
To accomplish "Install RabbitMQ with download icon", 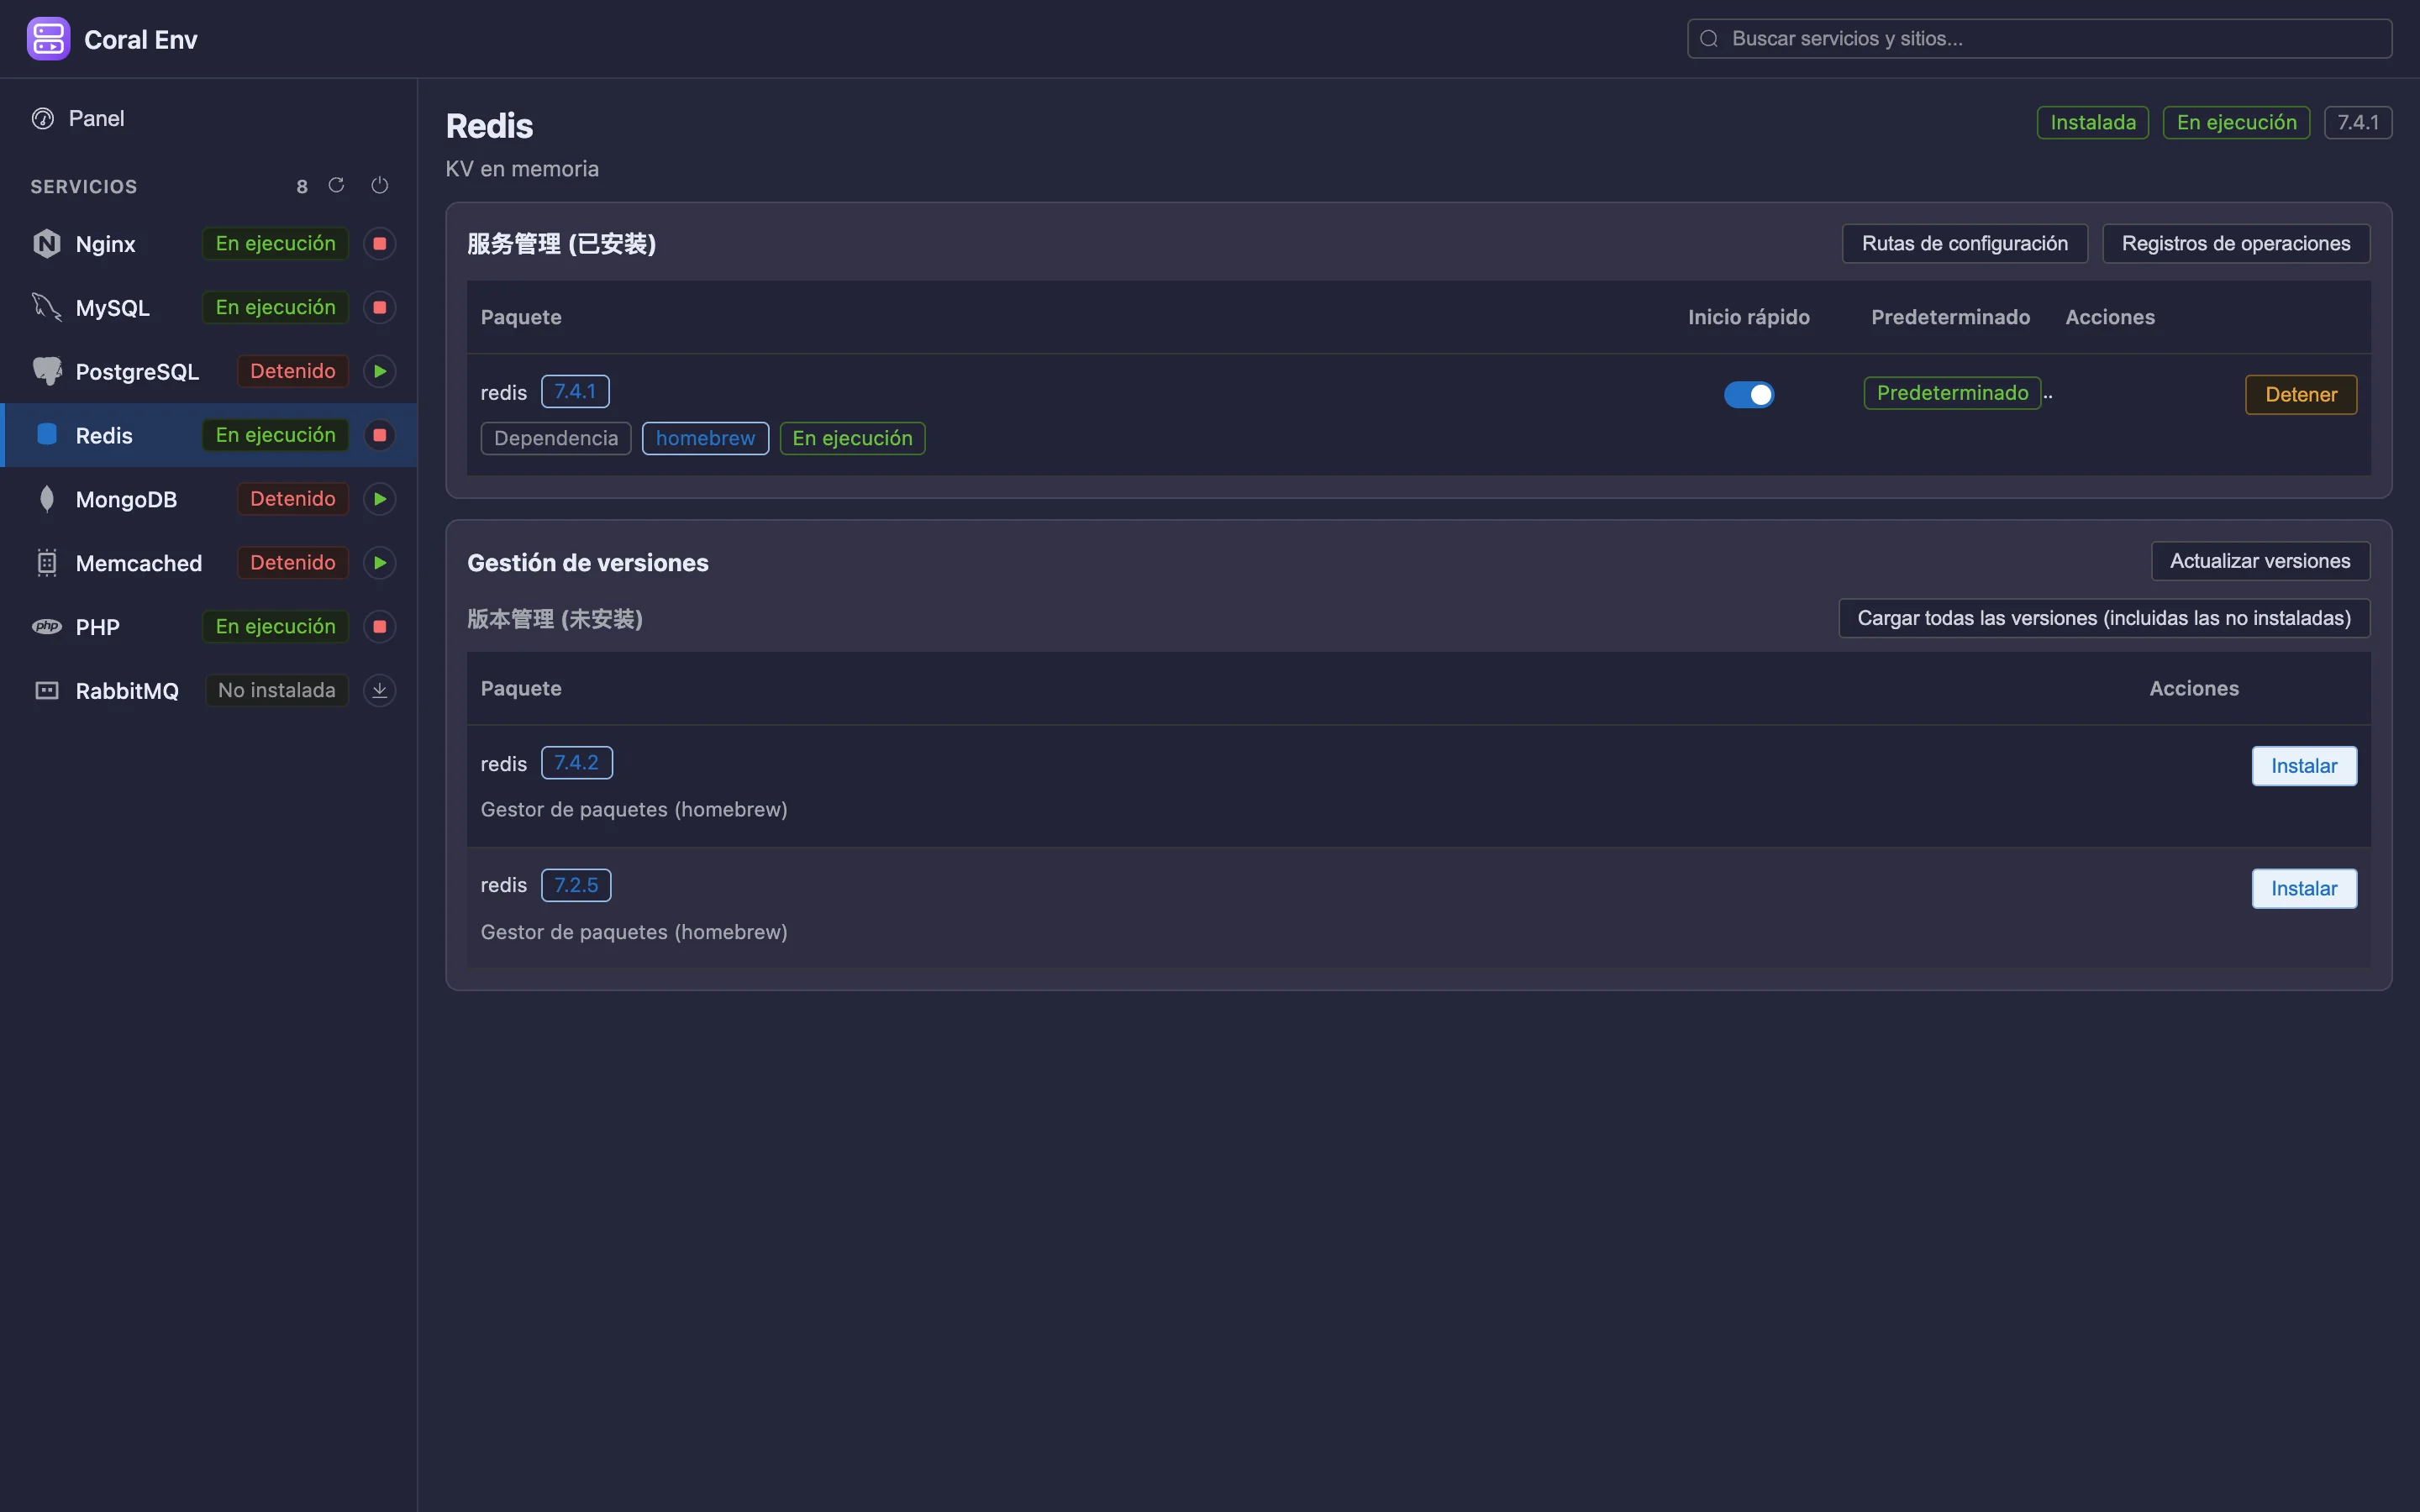I will coord(379,690).
